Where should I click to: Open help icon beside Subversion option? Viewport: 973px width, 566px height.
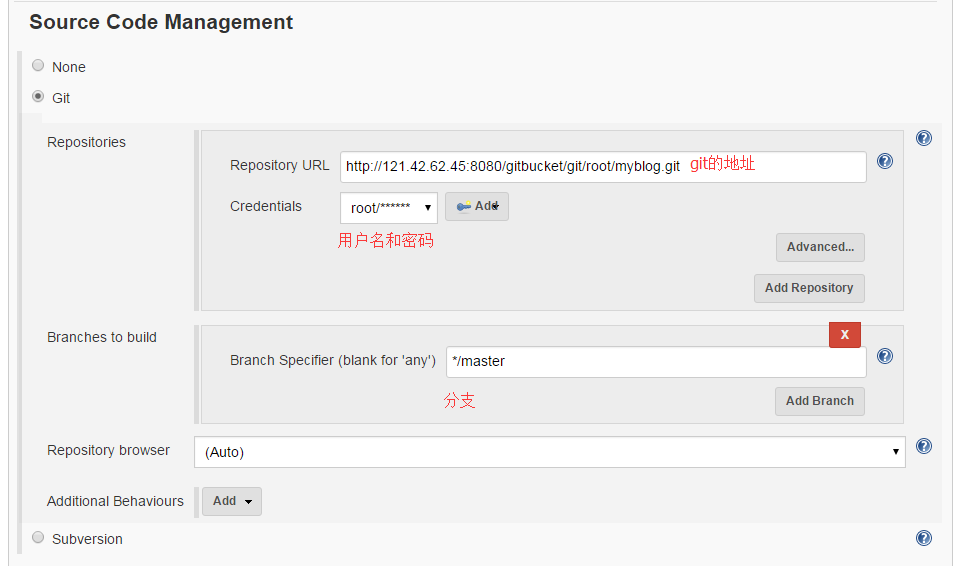tap(924, 538)
